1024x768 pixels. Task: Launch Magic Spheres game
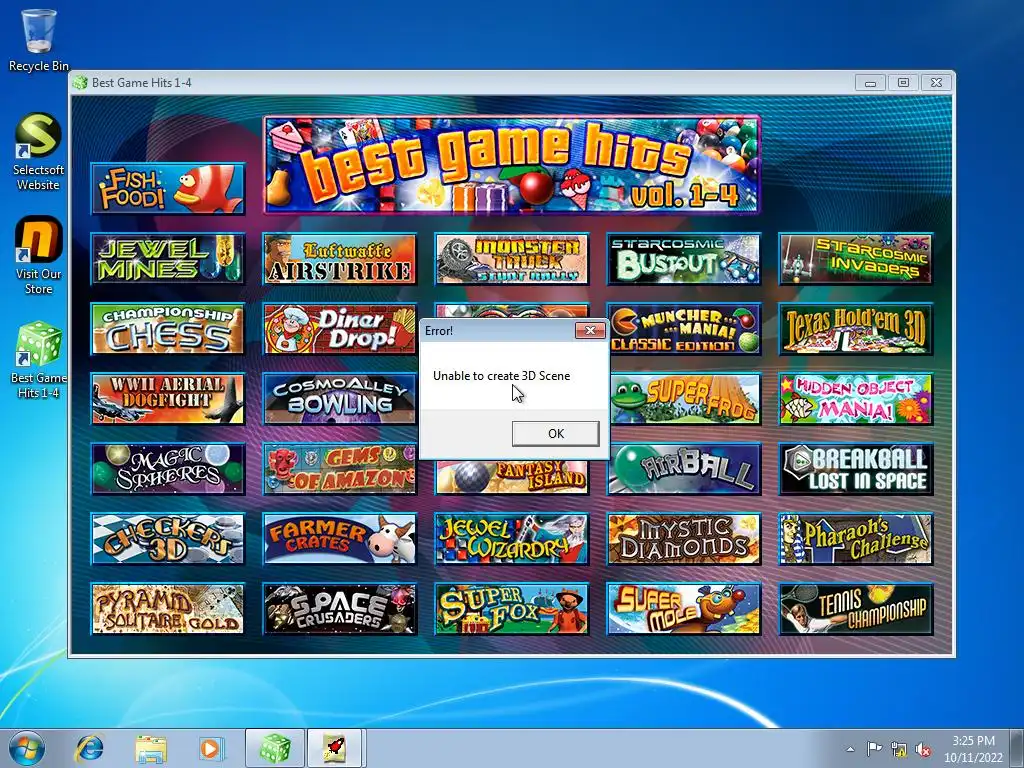(168, 469)
